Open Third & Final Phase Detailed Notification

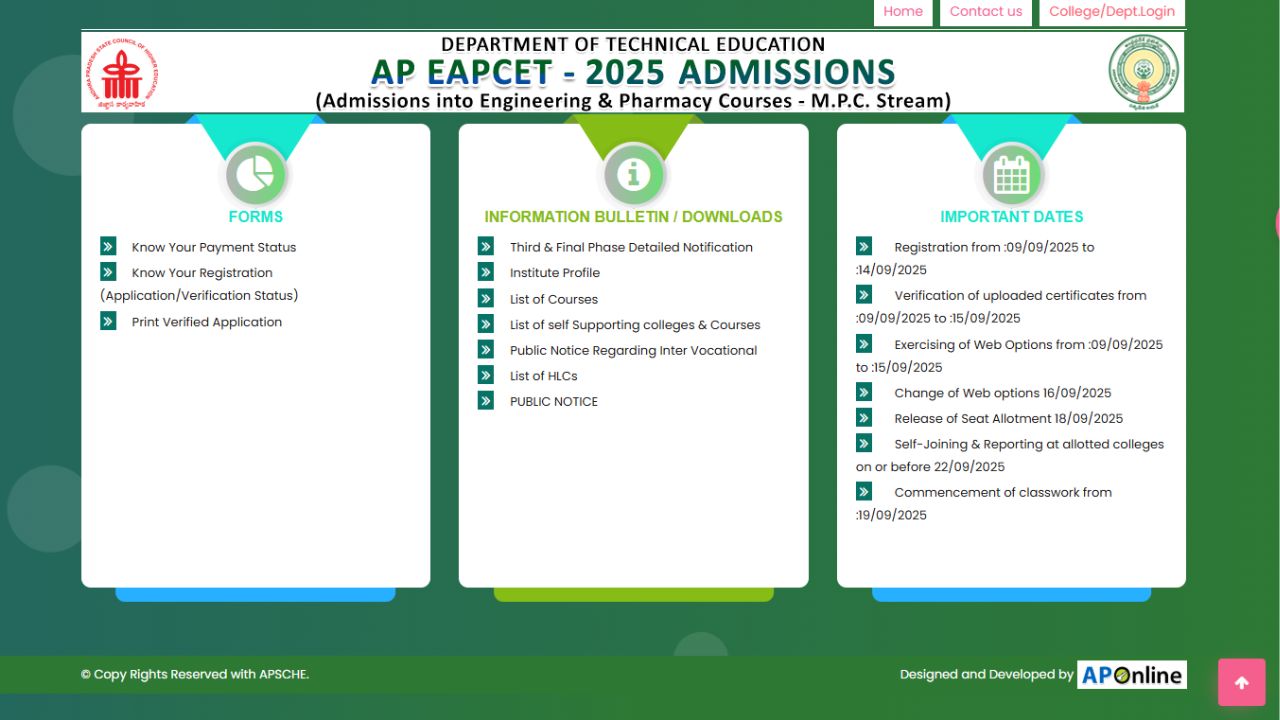(631, 247)
